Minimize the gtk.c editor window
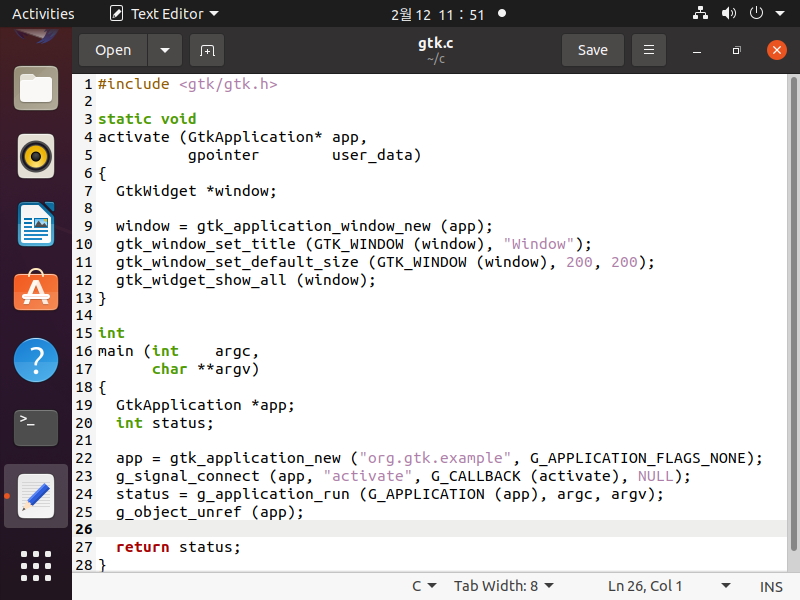 697,50
